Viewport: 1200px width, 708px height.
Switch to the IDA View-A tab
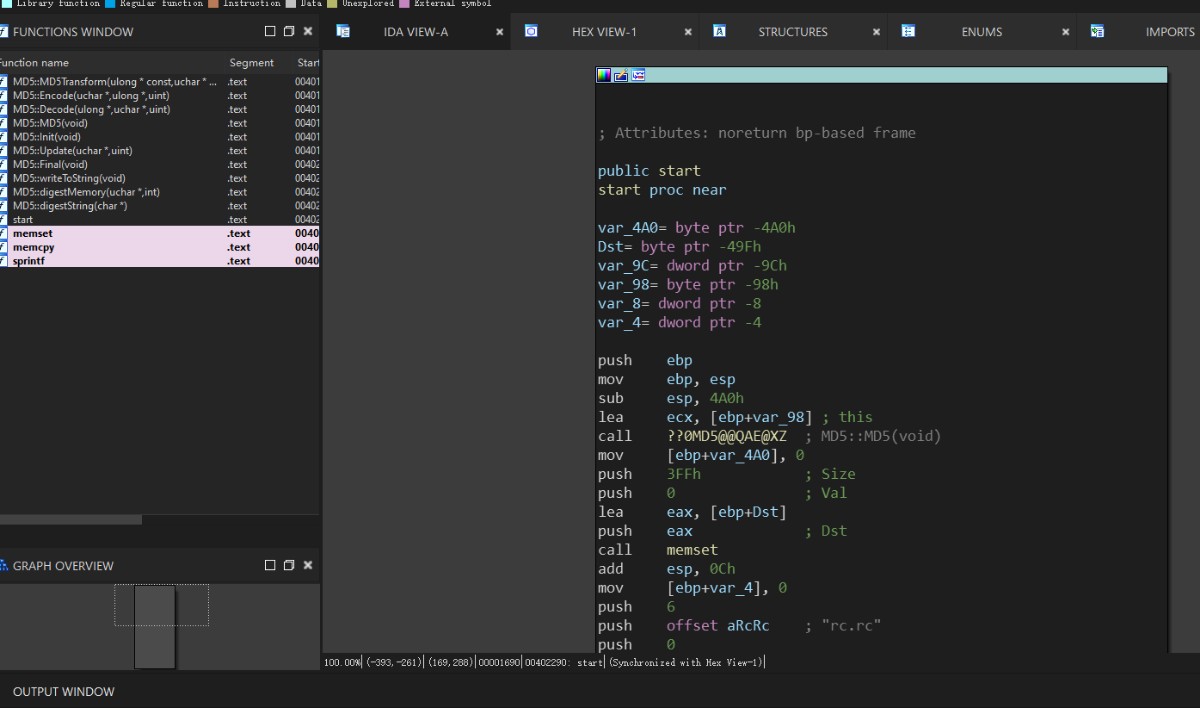click(x=415, y=32)
